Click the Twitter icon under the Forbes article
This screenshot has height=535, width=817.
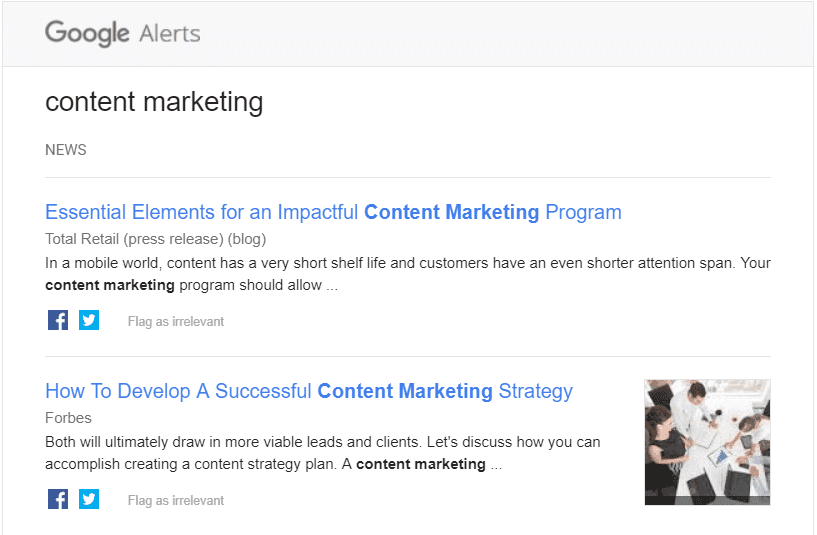tap(89, 499)
